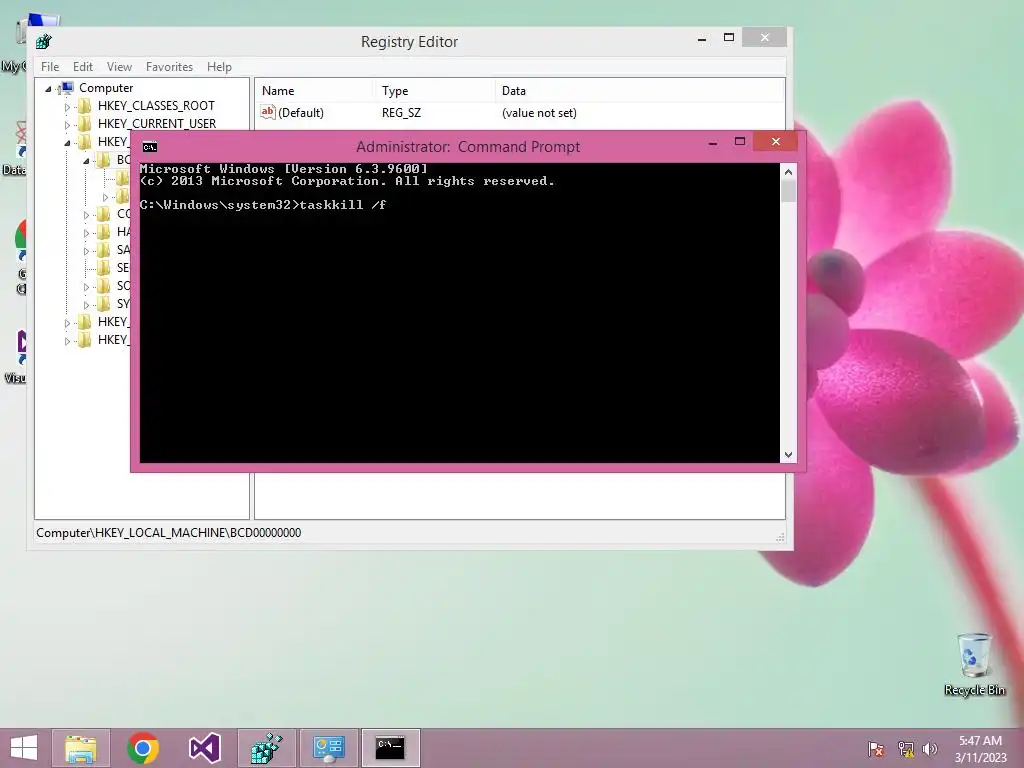
Task: Minimize the Registry Editor window
Action: click(702, 39)
